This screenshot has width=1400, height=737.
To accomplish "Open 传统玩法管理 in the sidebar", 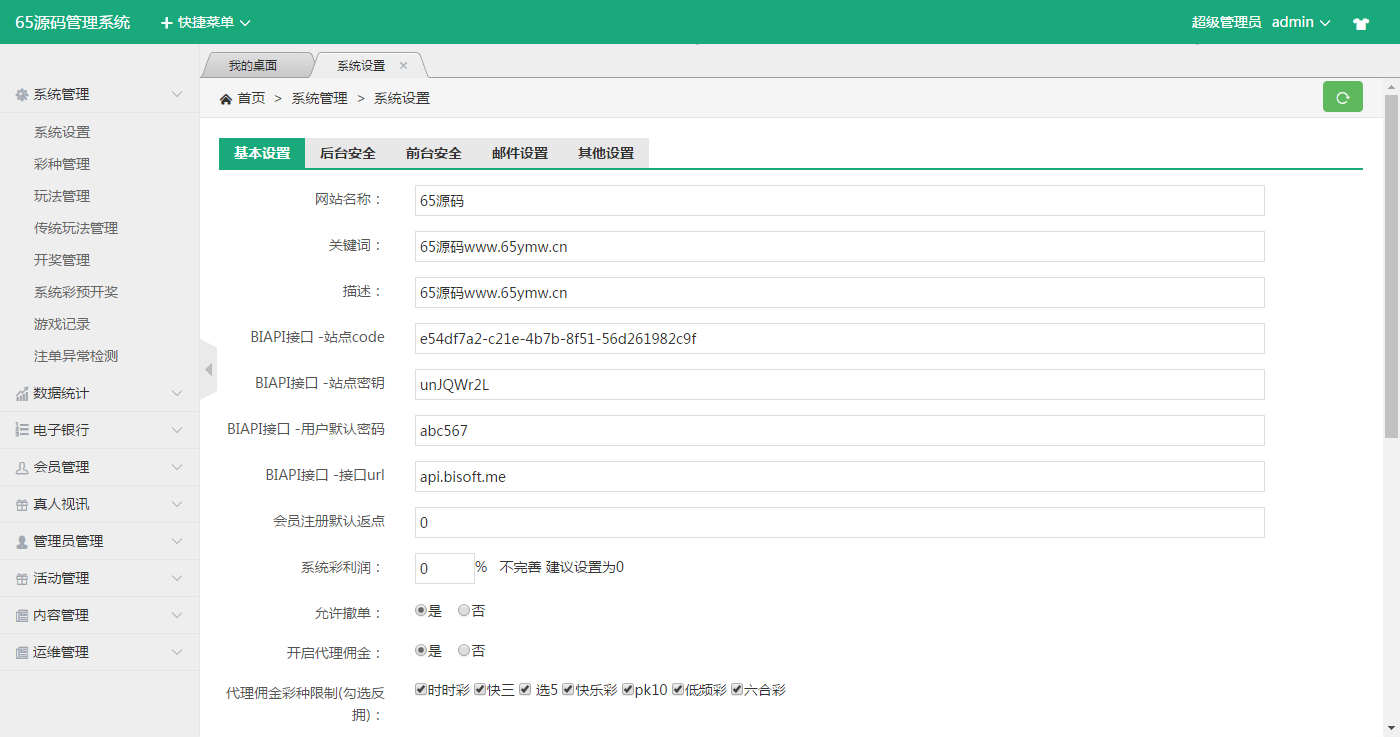I will coord(76,228).
